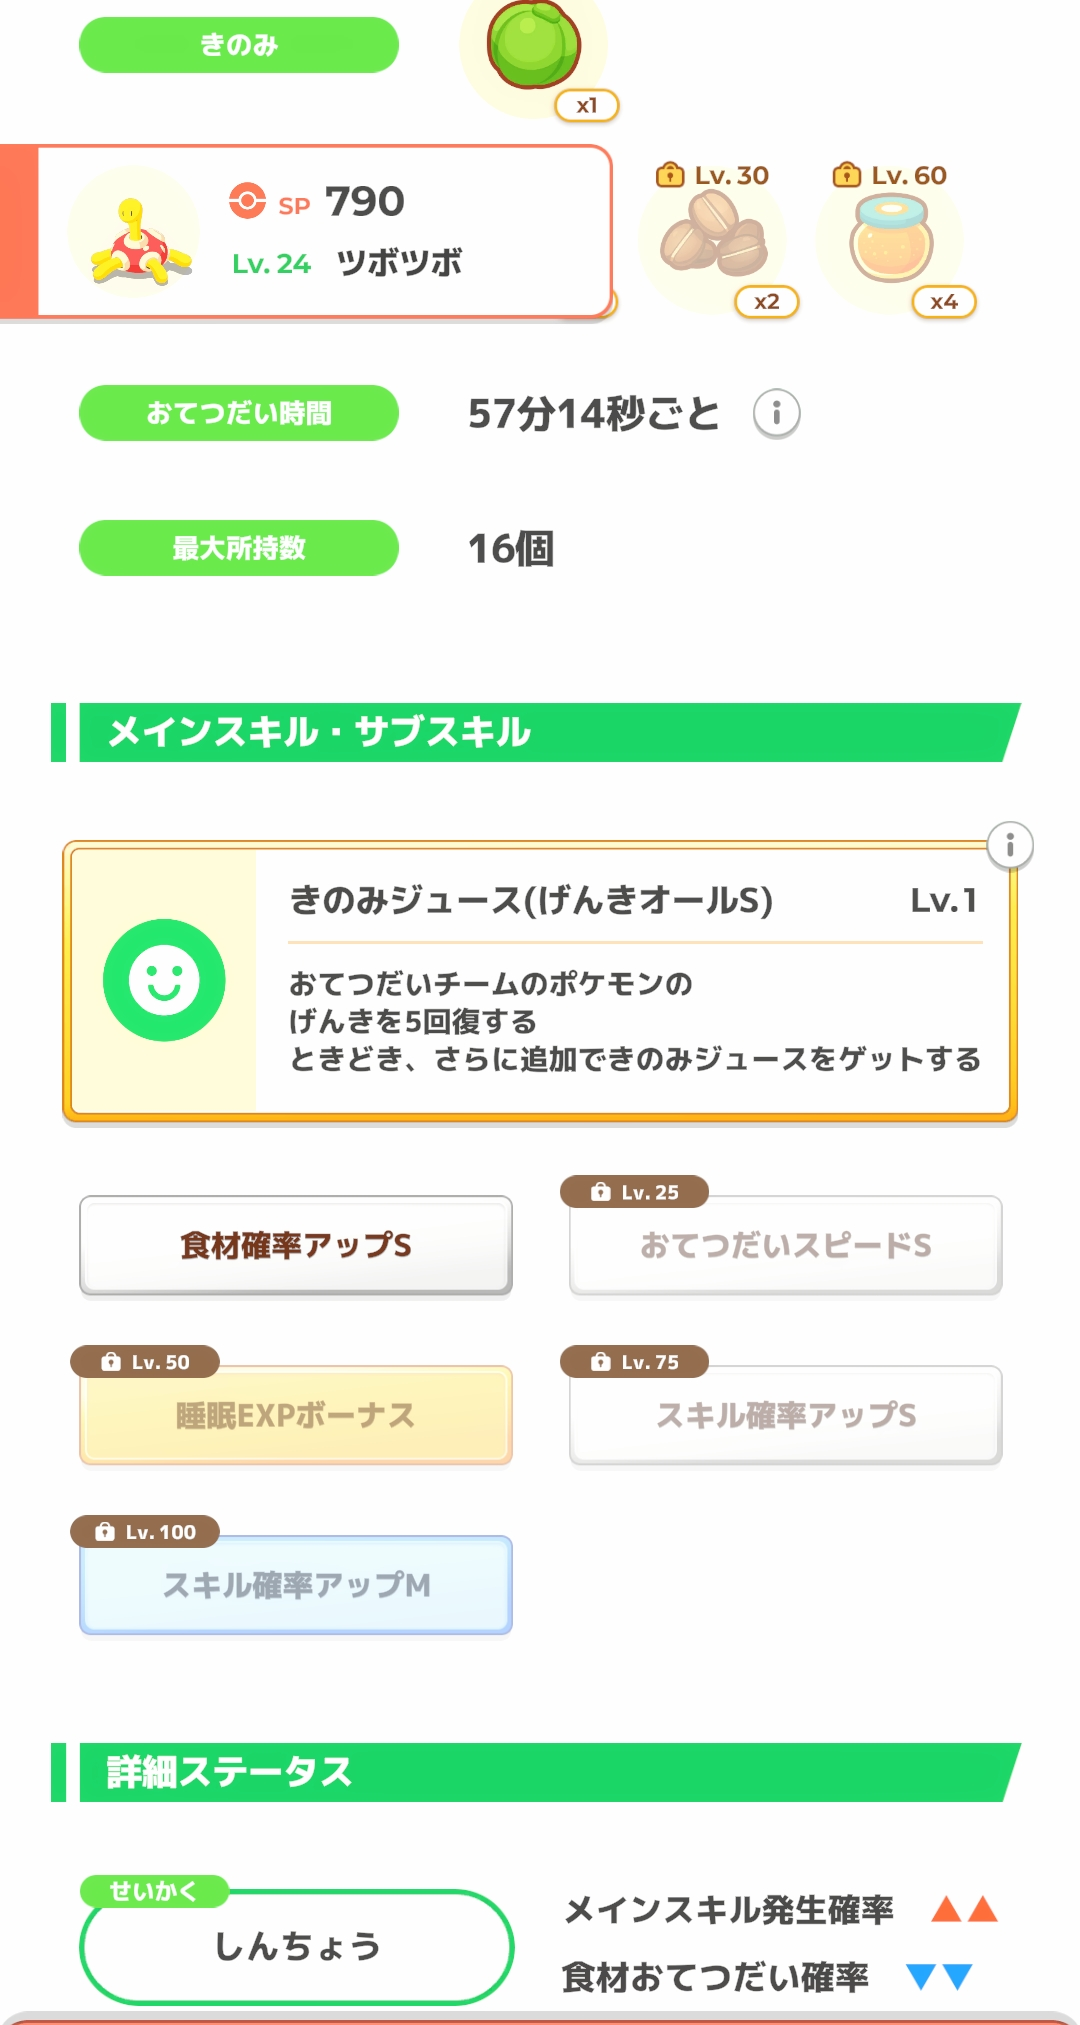Tap the locked 睡眠EXPボーナス sub skill
The image size is (1080, 2025).
pos(296,1415)
